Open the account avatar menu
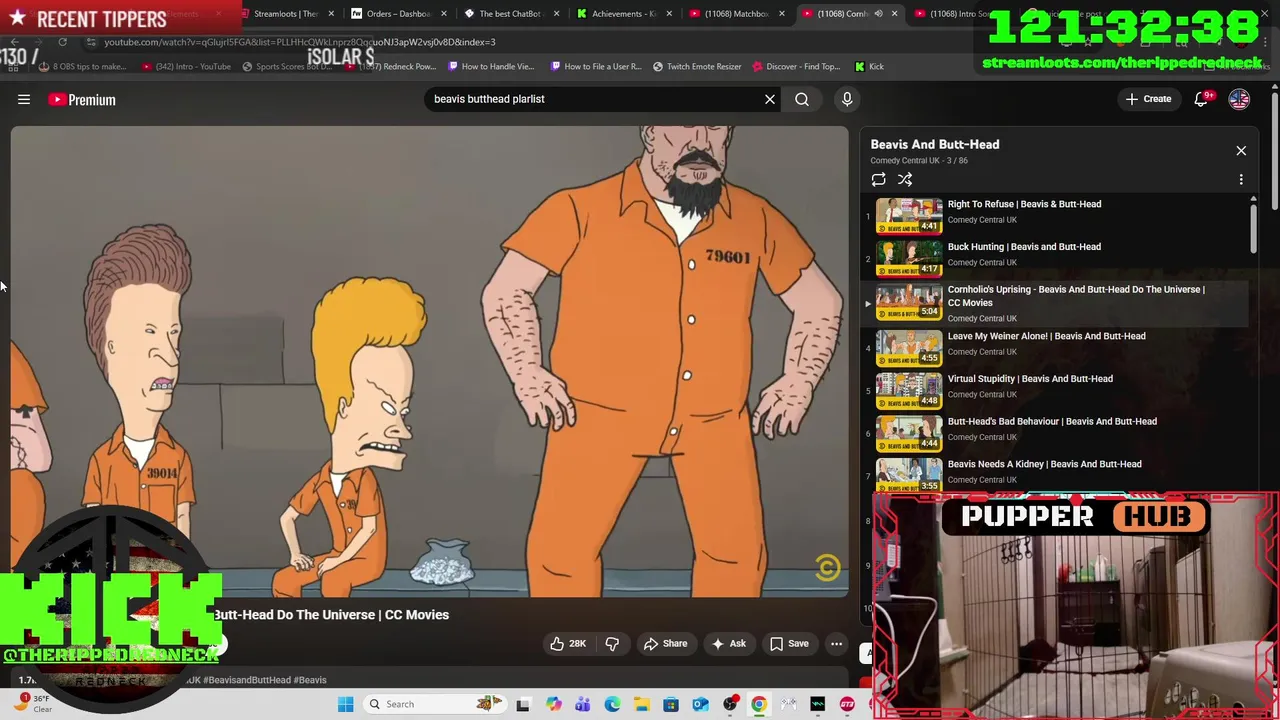This screenshot has height=720, width=1280. pyautogui.click(x=1239, y=99)
